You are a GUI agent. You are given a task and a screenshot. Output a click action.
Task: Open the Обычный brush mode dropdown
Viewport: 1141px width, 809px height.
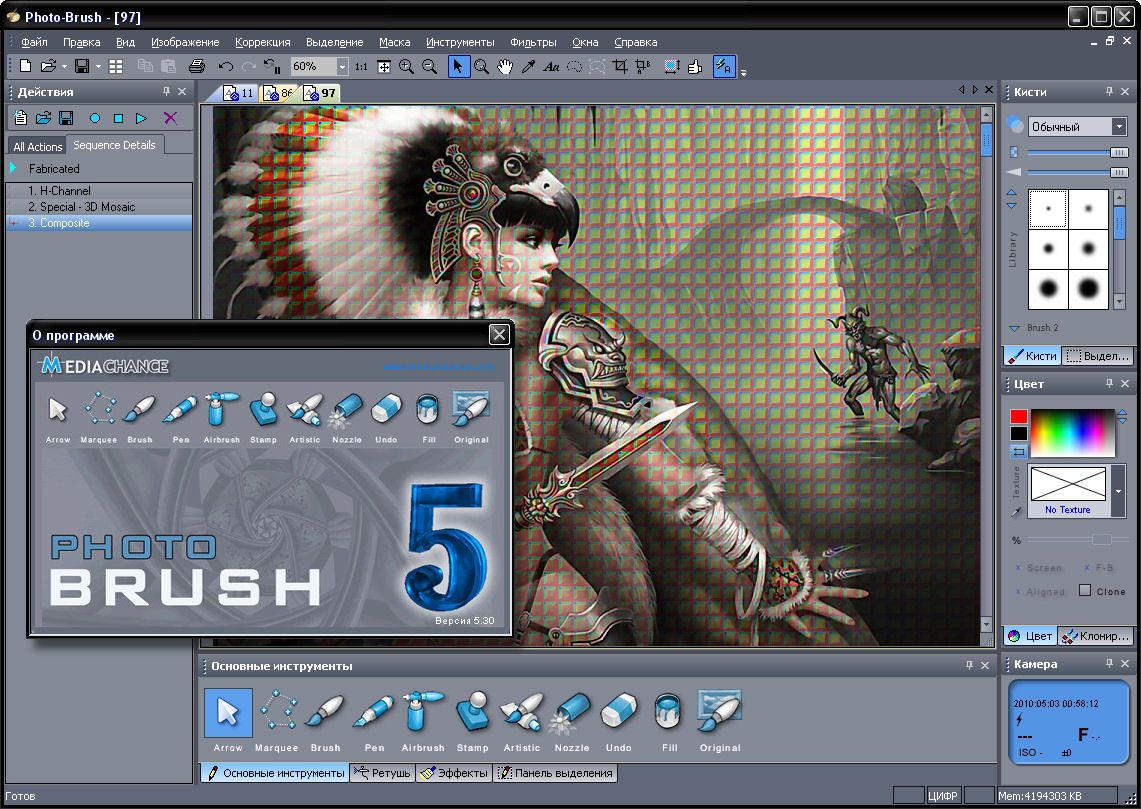(1119, 127)
